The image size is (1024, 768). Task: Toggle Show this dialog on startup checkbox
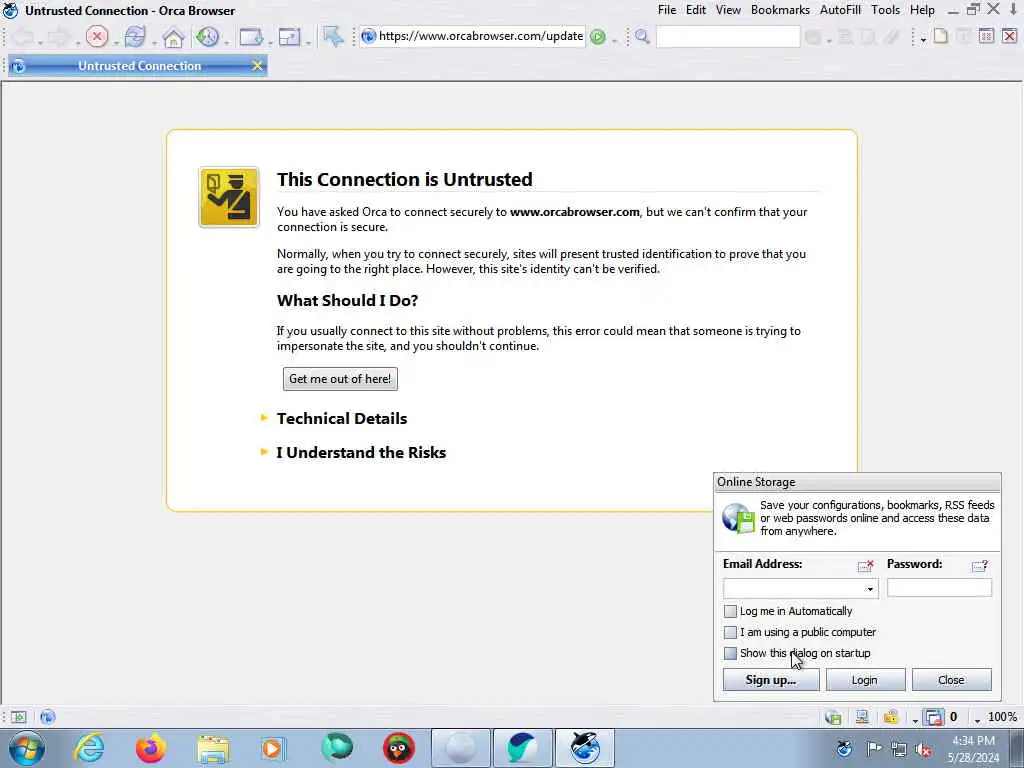(x=730, y=653)
